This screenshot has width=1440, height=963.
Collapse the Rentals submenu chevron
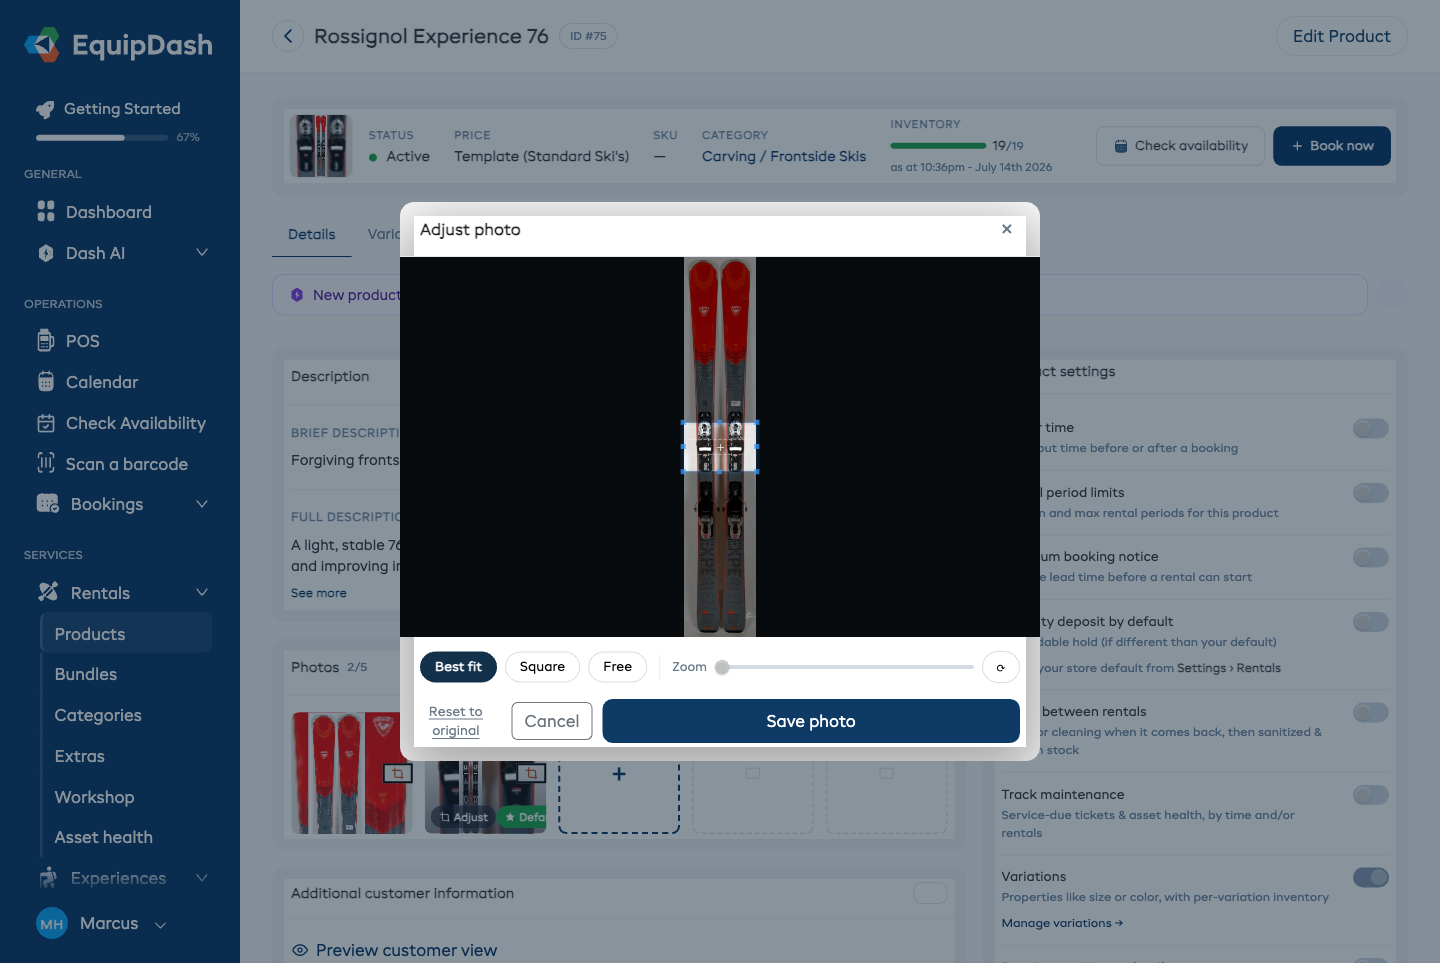tap(202, 592)
